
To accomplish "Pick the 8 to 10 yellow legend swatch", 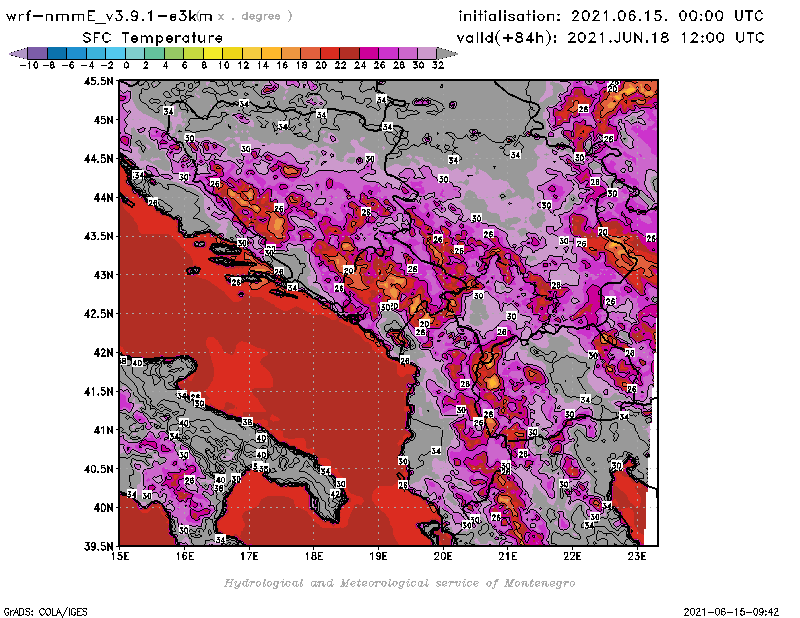I will point(213,53).
